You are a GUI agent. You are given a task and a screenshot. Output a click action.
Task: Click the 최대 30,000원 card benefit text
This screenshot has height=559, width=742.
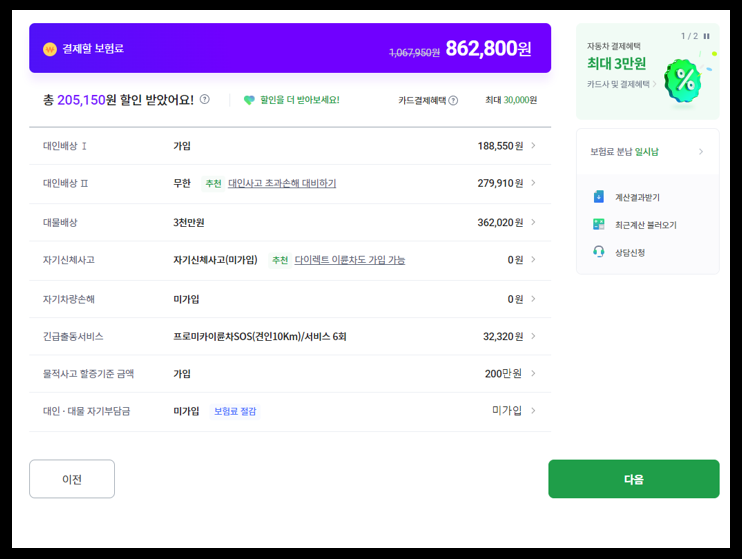click(x=511, y=100)
